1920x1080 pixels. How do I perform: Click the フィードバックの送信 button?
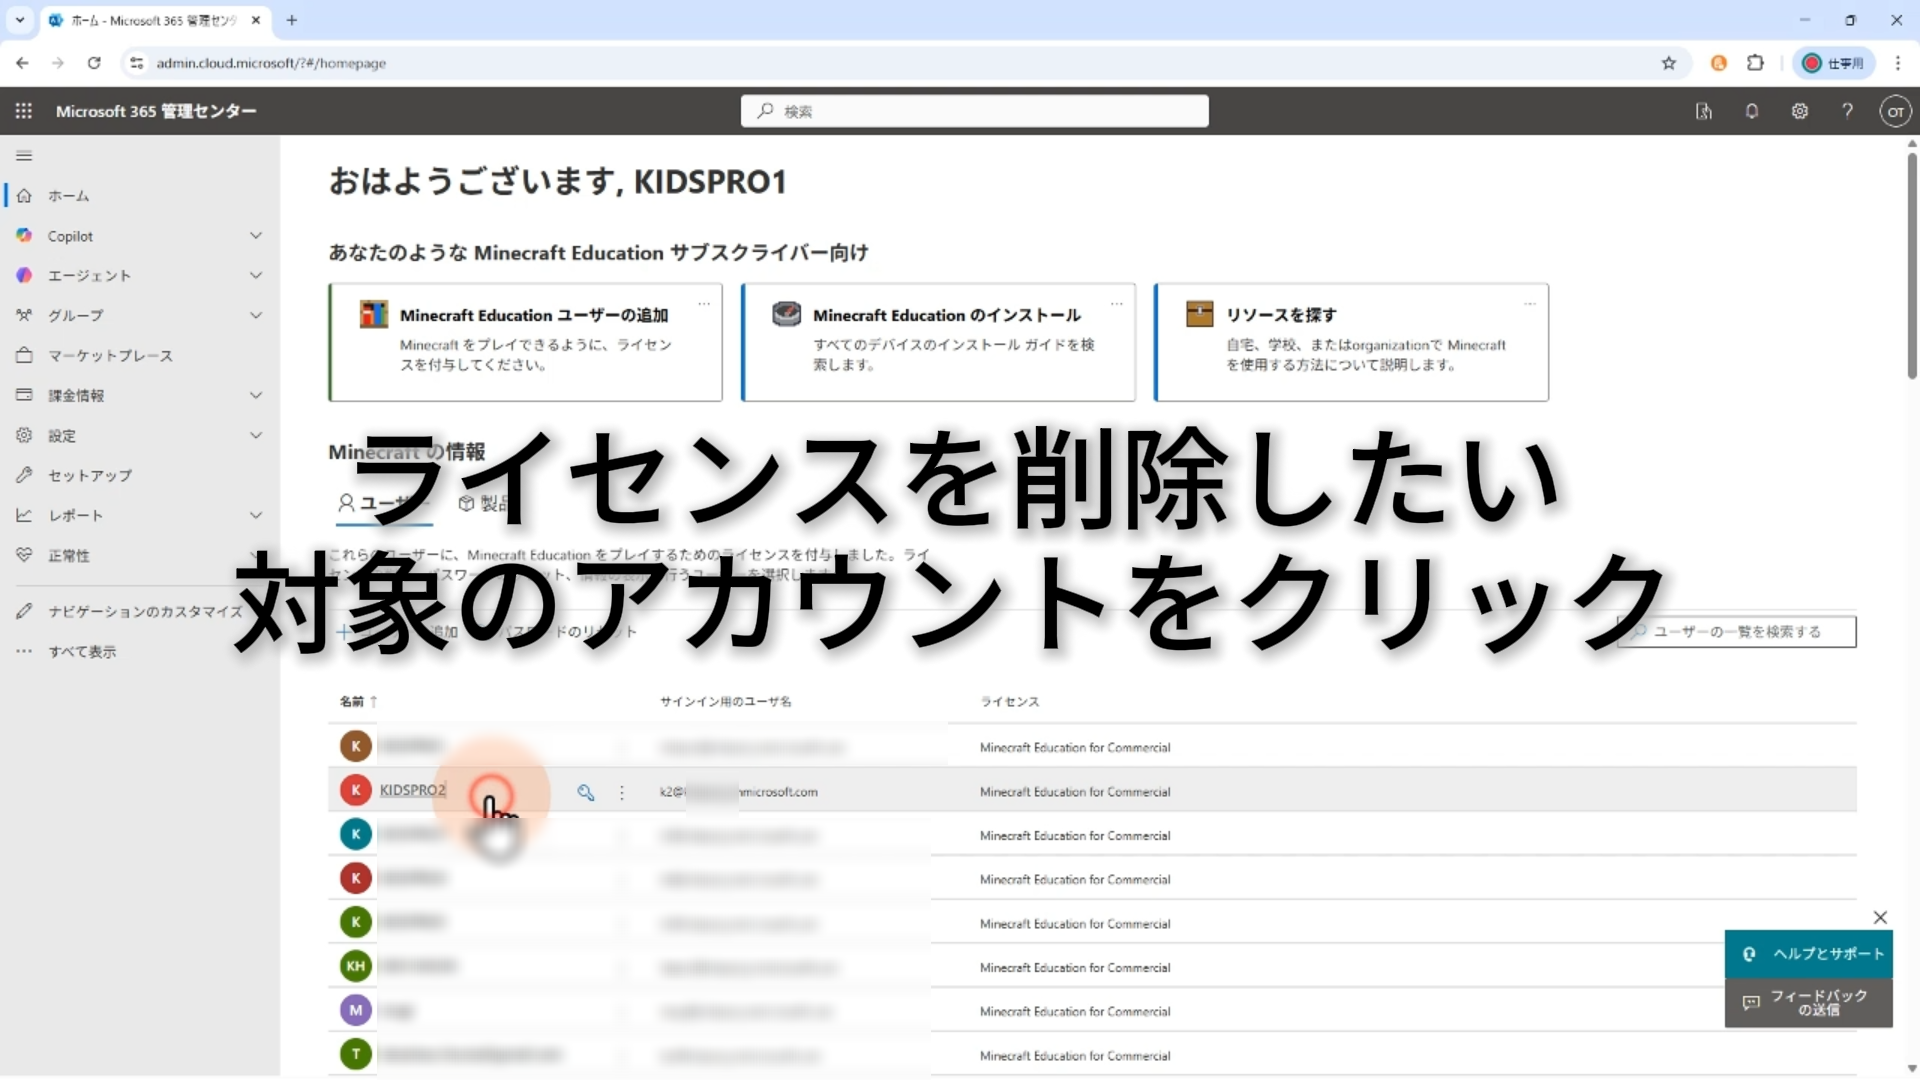point(1809,1002)
